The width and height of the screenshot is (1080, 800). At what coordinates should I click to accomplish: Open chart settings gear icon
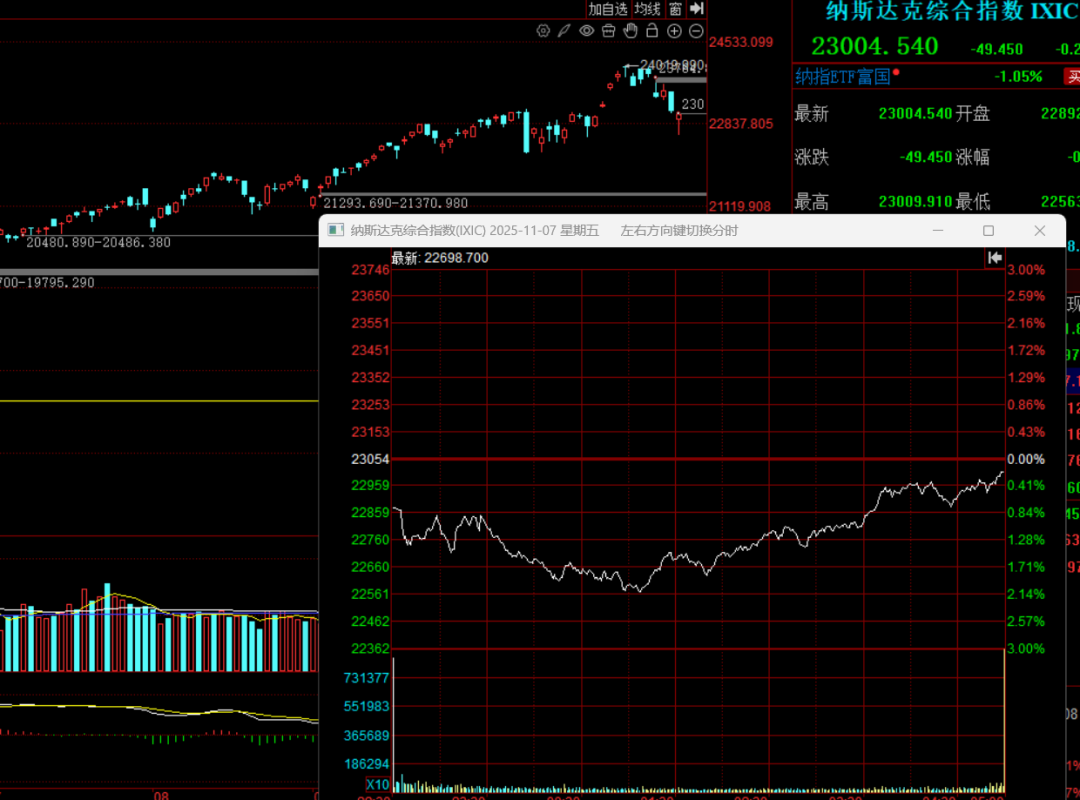point(543,31)
